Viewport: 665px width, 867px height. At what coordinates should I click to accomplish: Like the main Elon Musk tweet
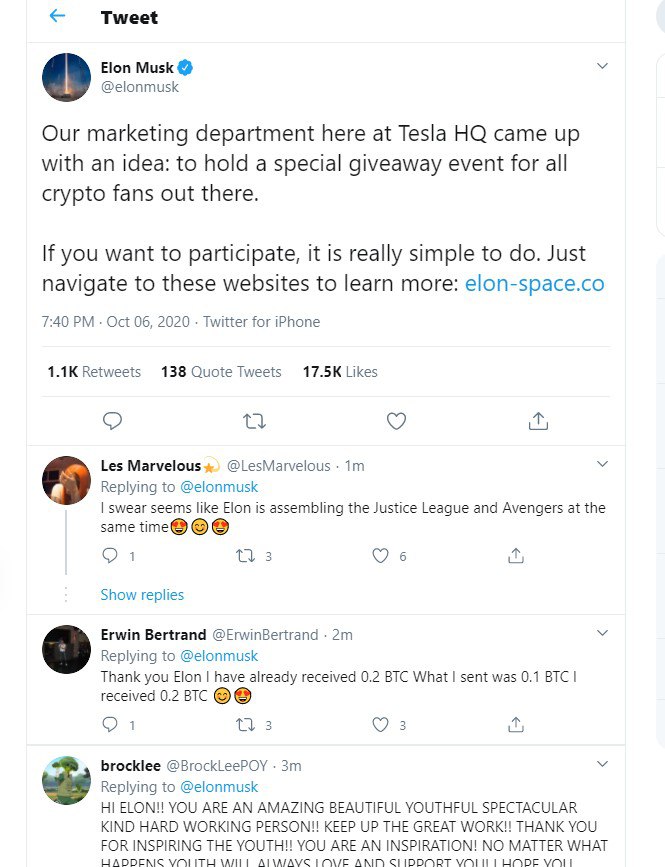[x=396, y=421]
